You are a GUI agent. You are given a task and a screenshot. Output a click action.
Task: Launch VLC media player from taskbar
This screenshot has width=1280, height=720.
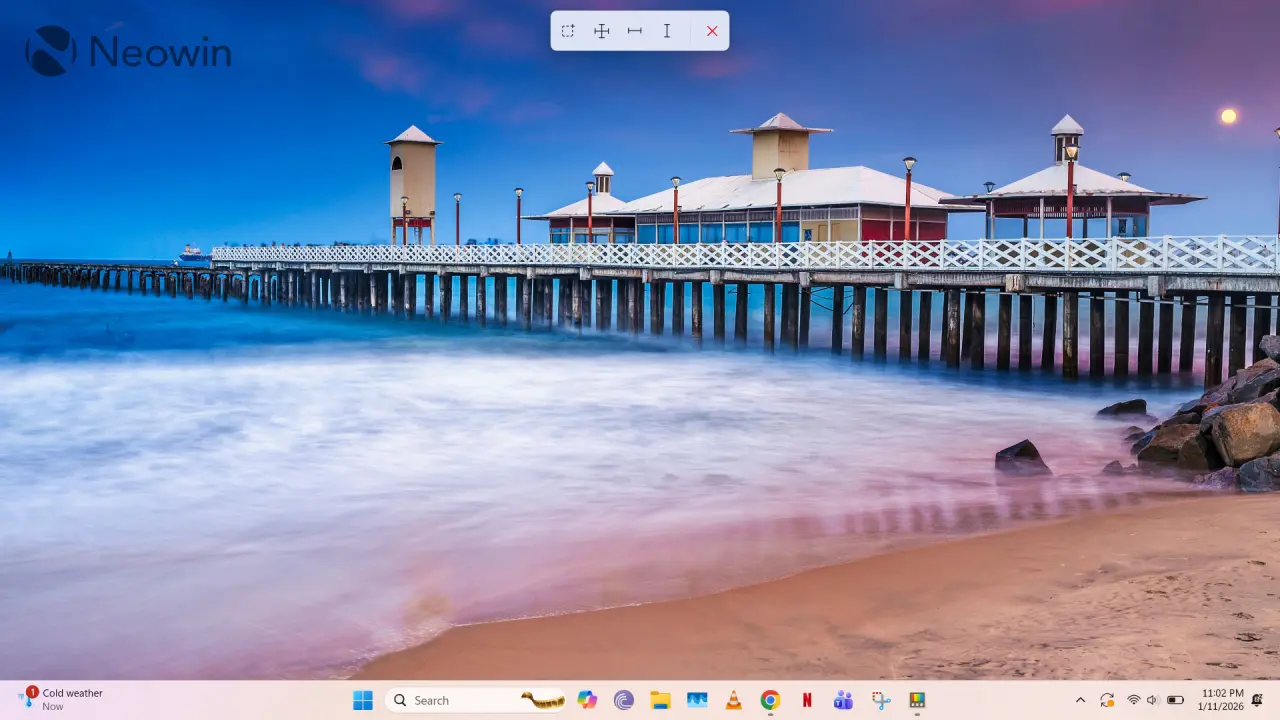(x=733, y=700)
